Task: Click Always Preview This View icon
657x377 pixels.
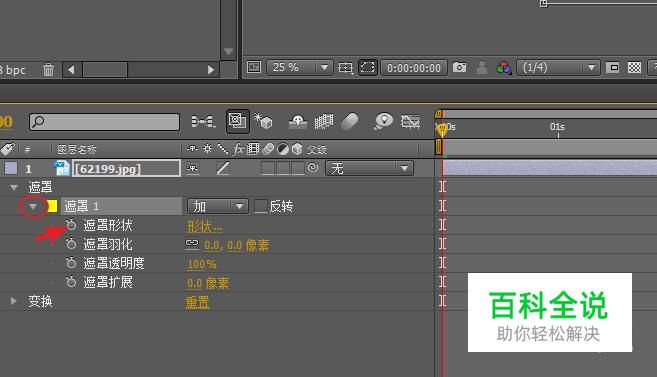Action: (x=254, y=67)
